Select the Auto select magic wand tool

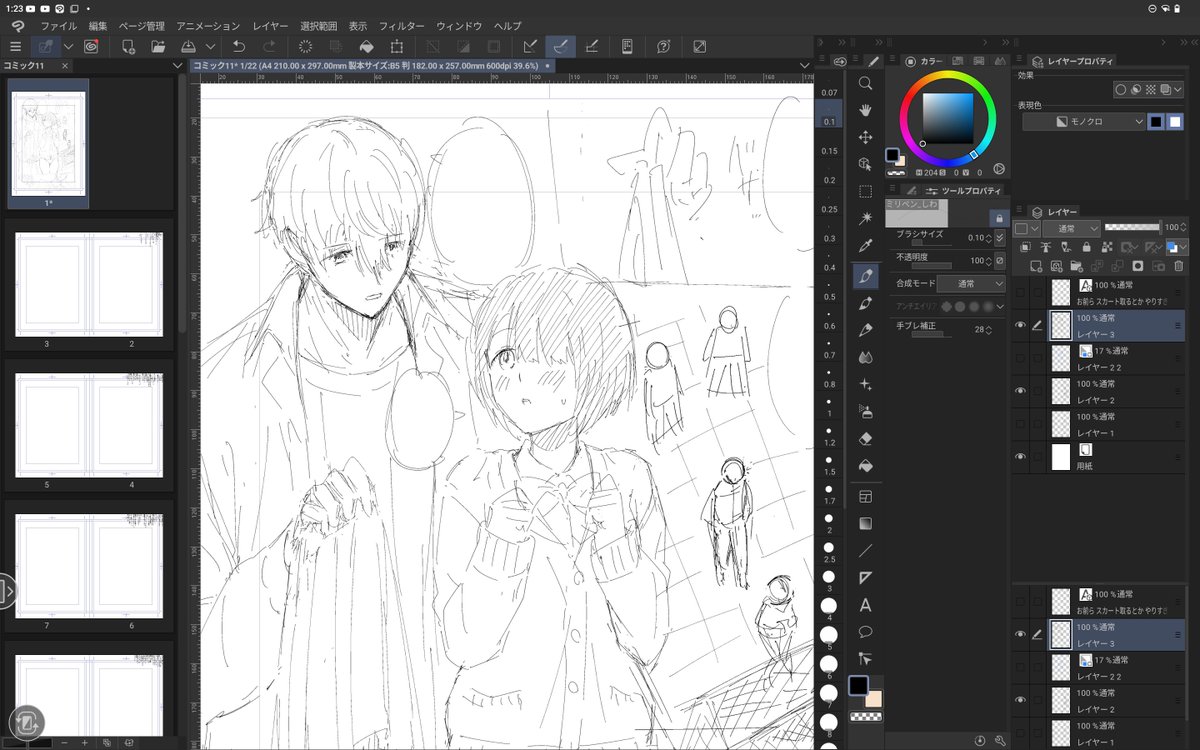coord(866,218)
